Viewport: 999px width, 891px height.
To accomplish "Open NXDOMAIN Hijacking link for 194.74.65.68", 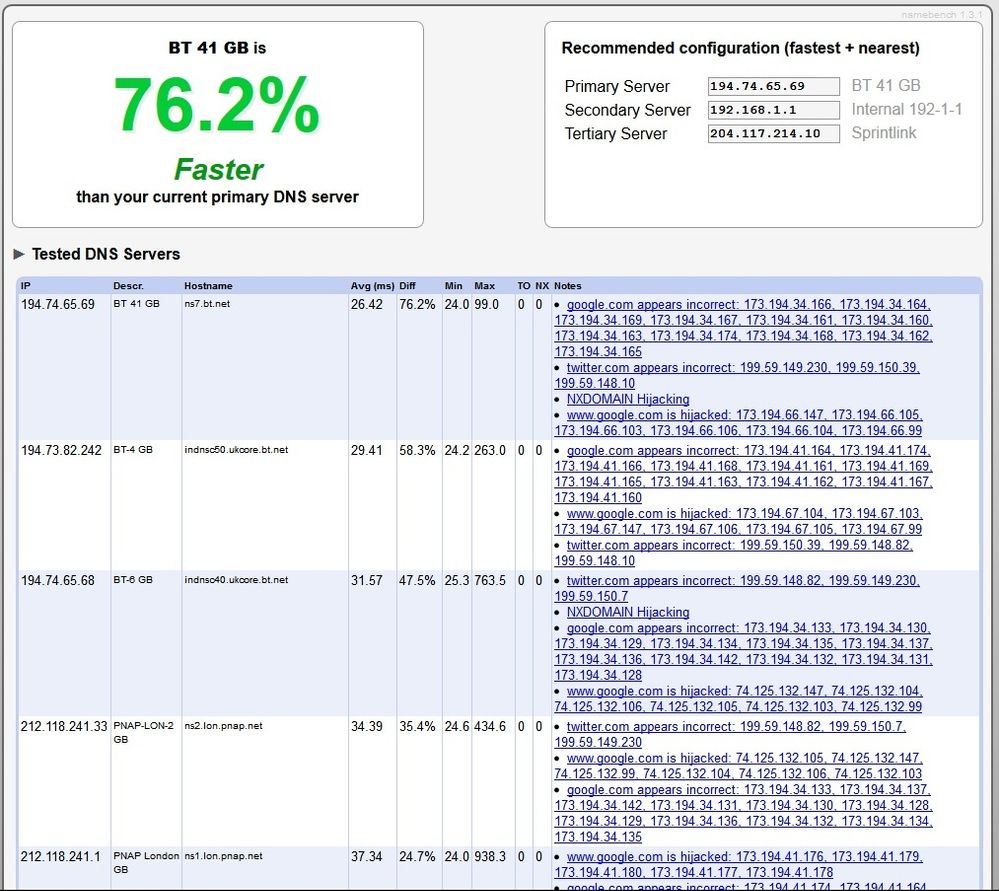I will click(628, 612).
